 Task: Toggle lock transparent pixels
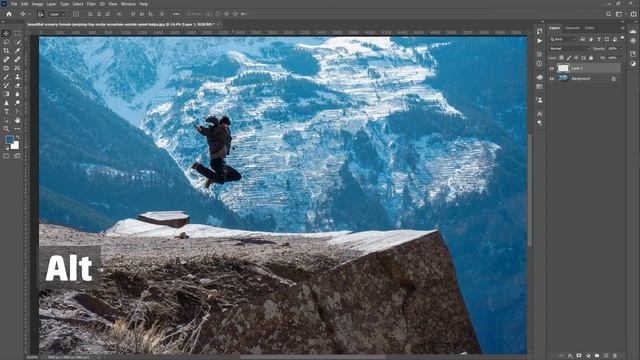(x=562, y=58)
